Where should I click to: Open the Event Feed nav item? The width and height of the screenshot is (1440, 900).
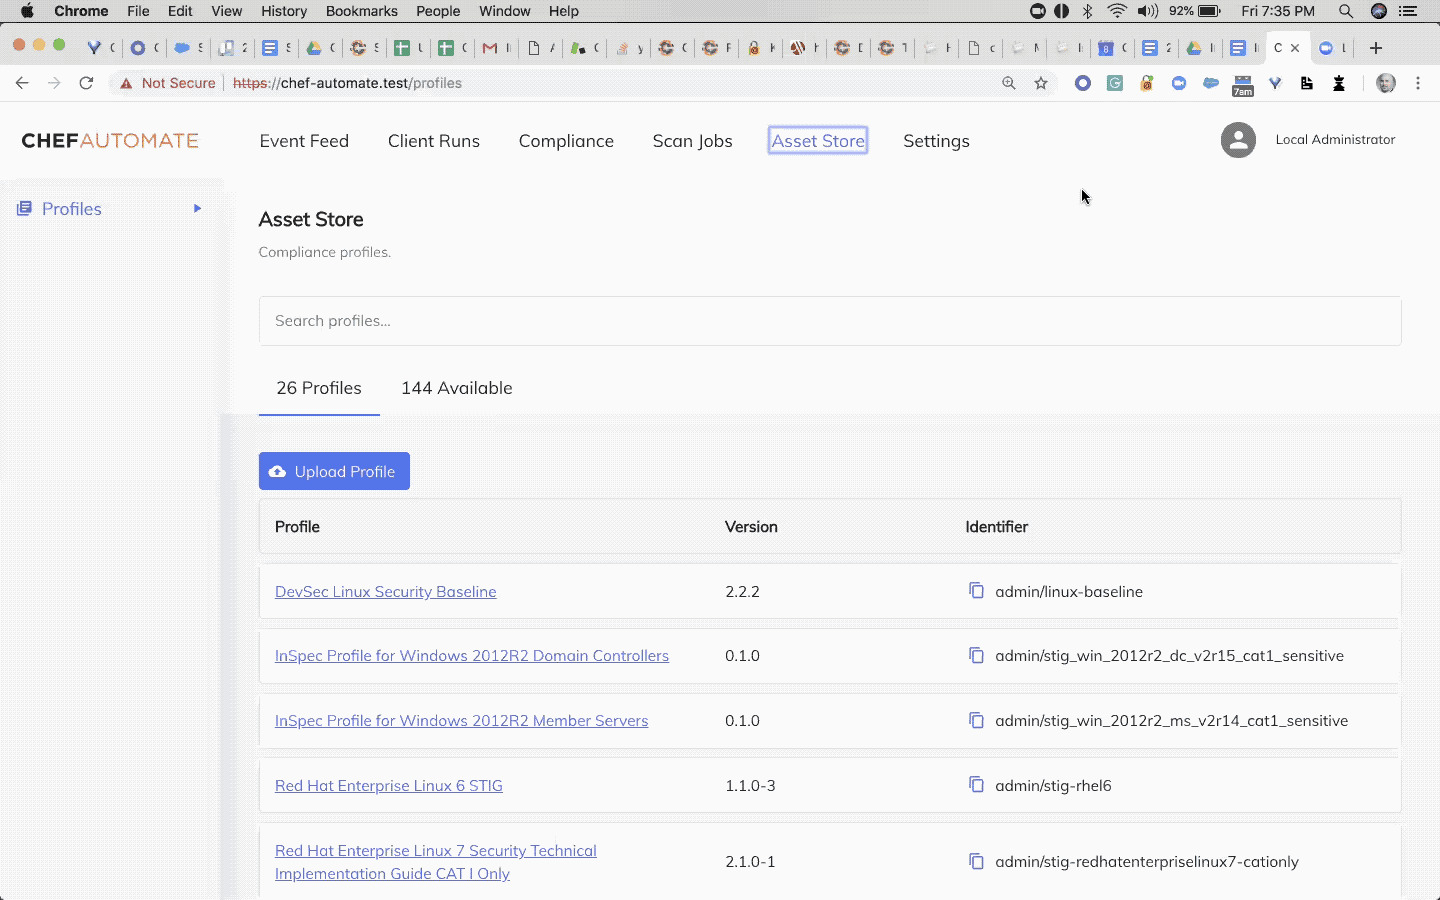coord(304,141)
